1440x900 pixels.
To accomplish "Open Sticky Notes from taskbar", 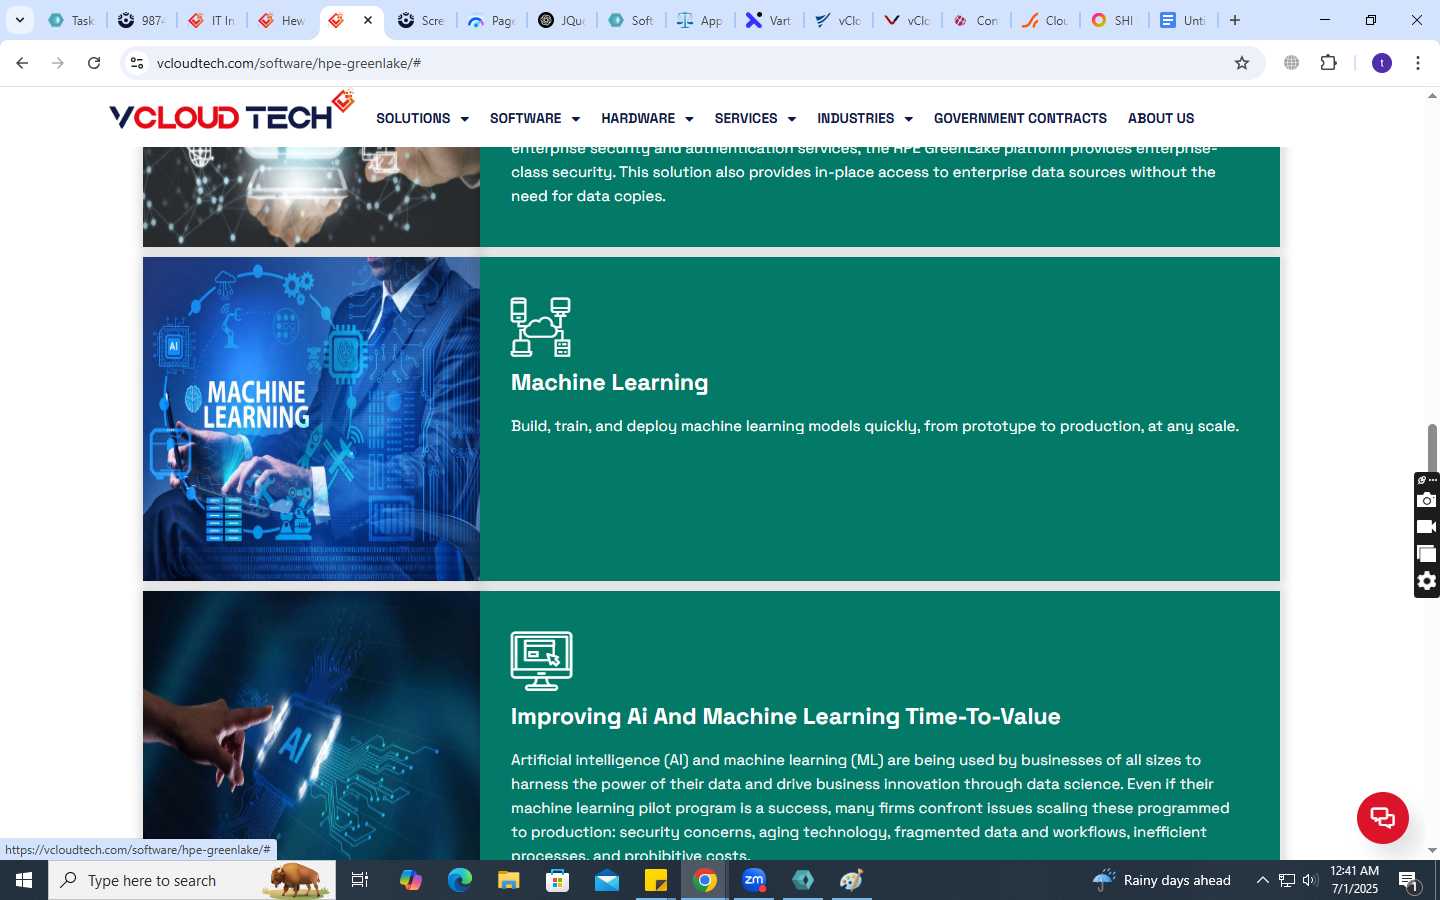I will point(655,880).
